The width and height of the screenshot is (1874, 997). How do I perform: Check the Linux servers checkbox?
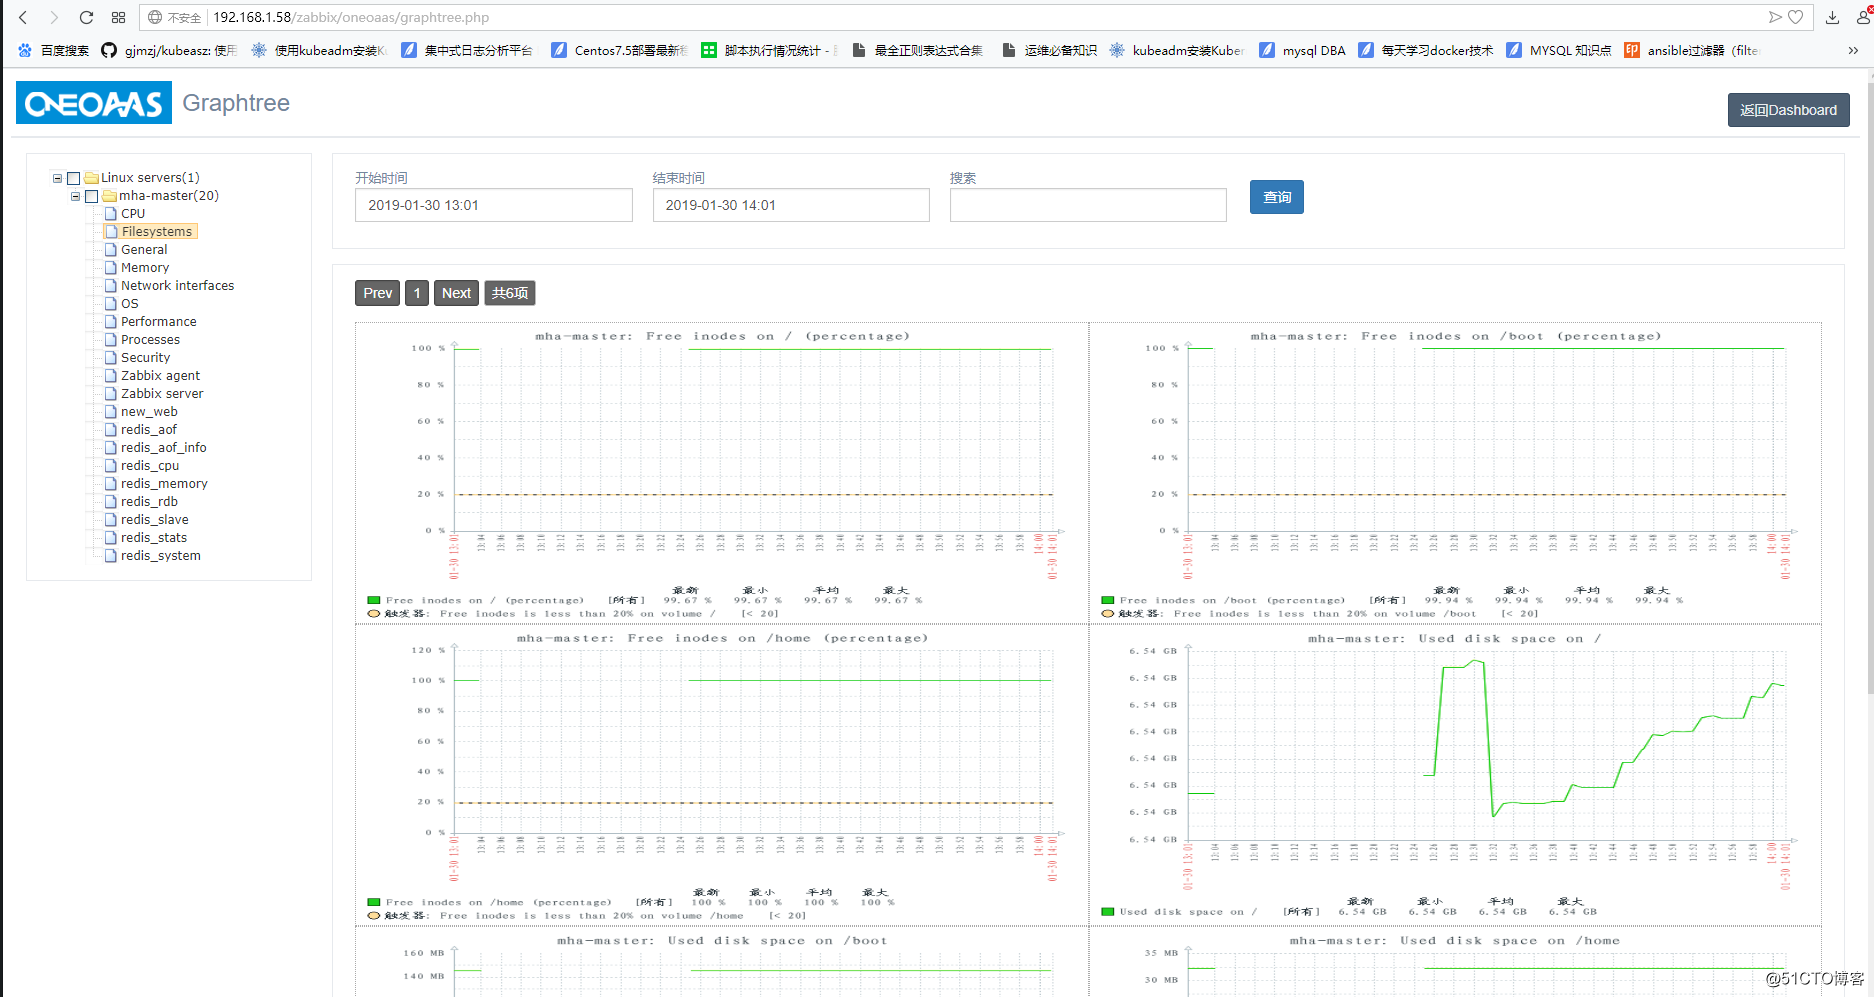tap(73, 178)
